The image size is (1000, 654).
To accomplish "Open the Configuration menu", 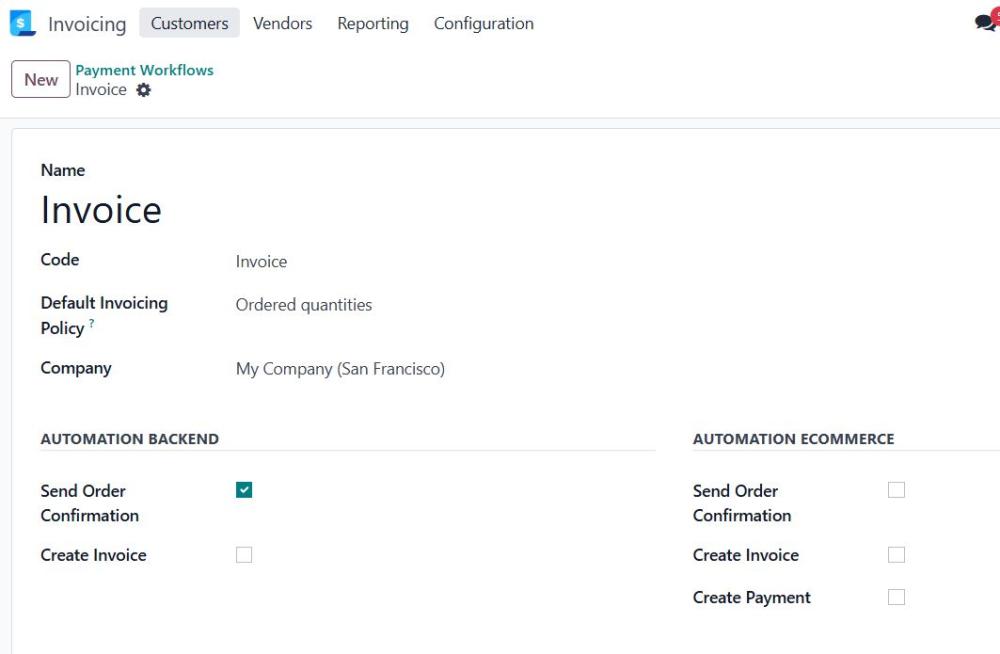I will pos(483,23).
